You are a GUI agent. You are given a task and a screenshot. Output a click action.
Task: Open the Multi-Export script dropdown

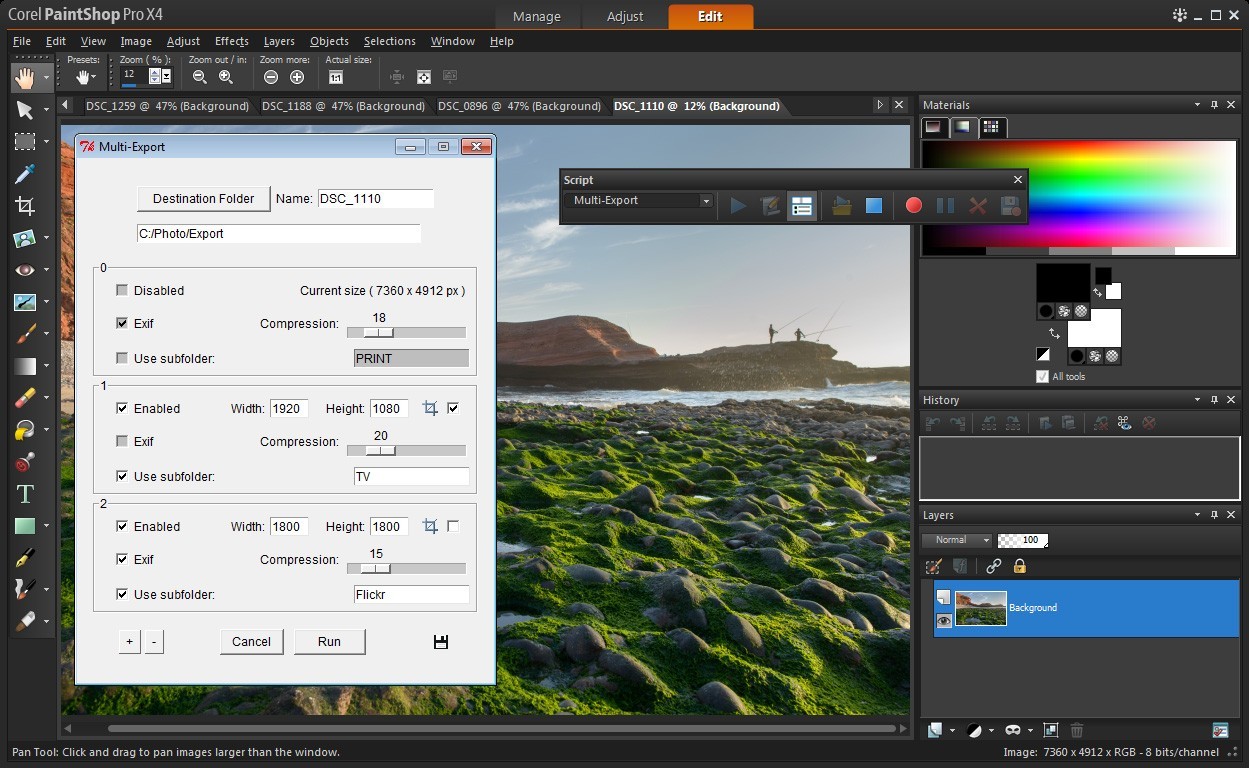pyautogui.click(x=706, y=200)
